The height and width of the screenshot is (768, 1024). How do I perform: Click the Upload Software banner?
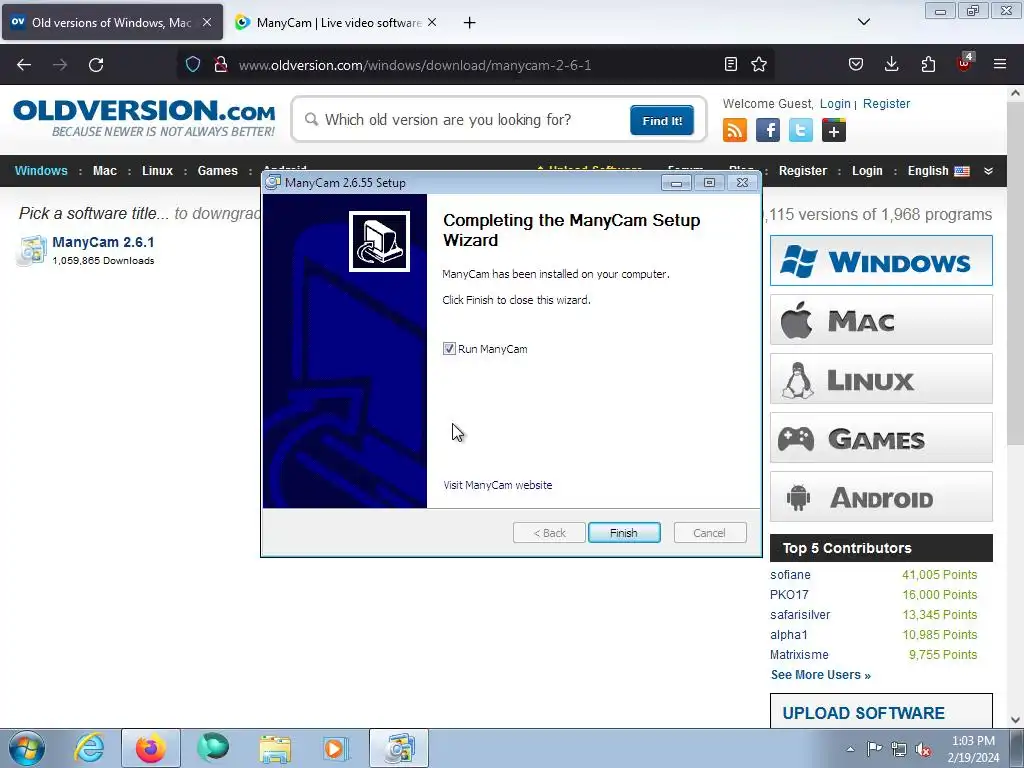click(881, 711)
